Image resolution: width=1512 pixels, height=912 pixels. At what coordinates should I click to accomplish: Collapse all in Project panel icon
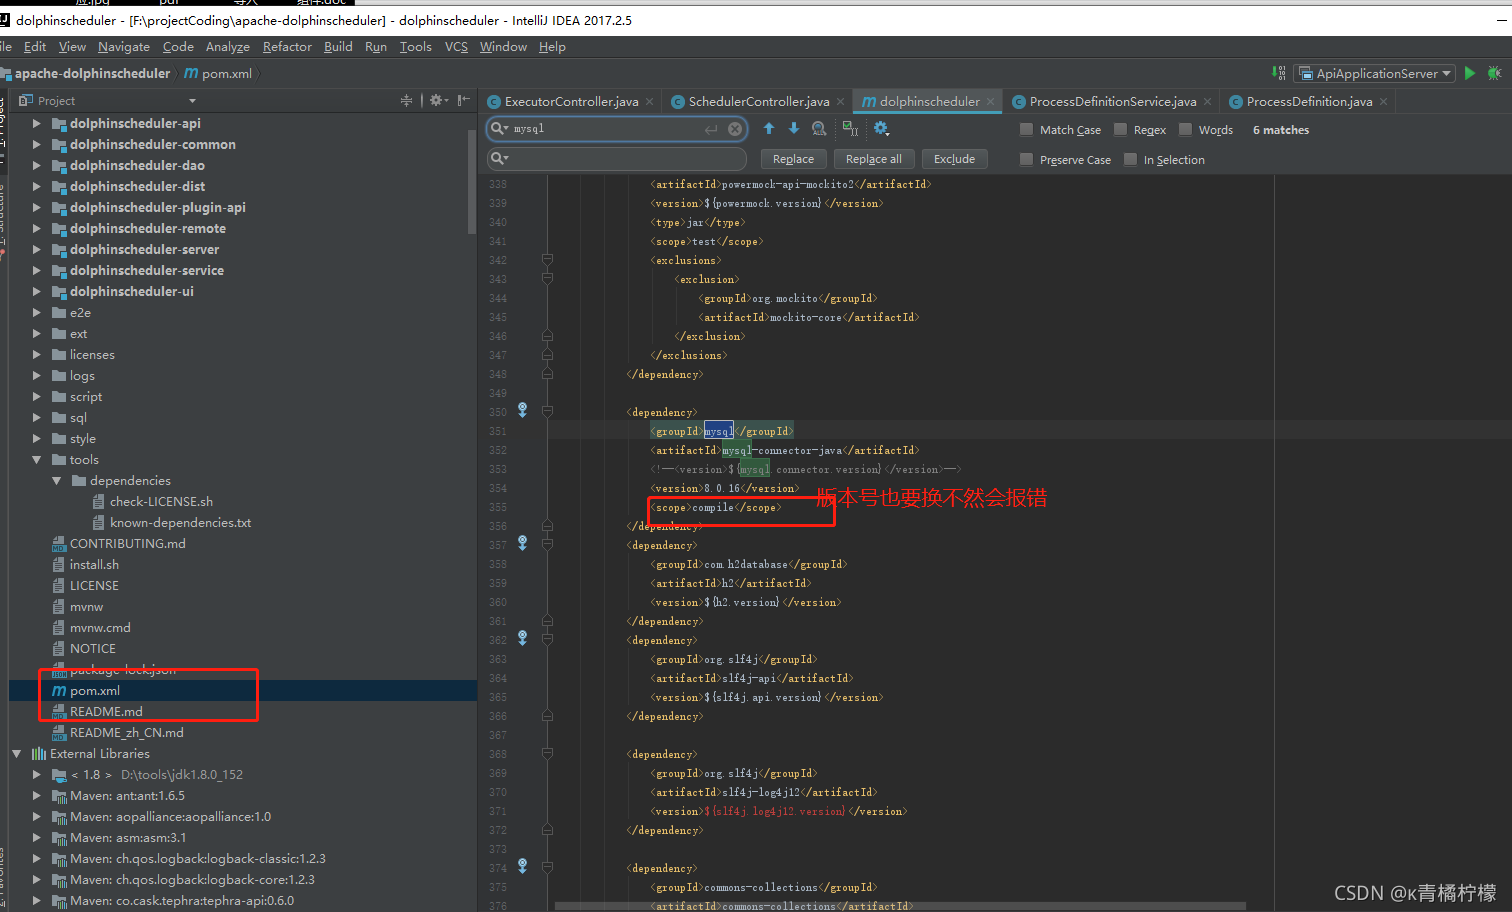(406, 100)
